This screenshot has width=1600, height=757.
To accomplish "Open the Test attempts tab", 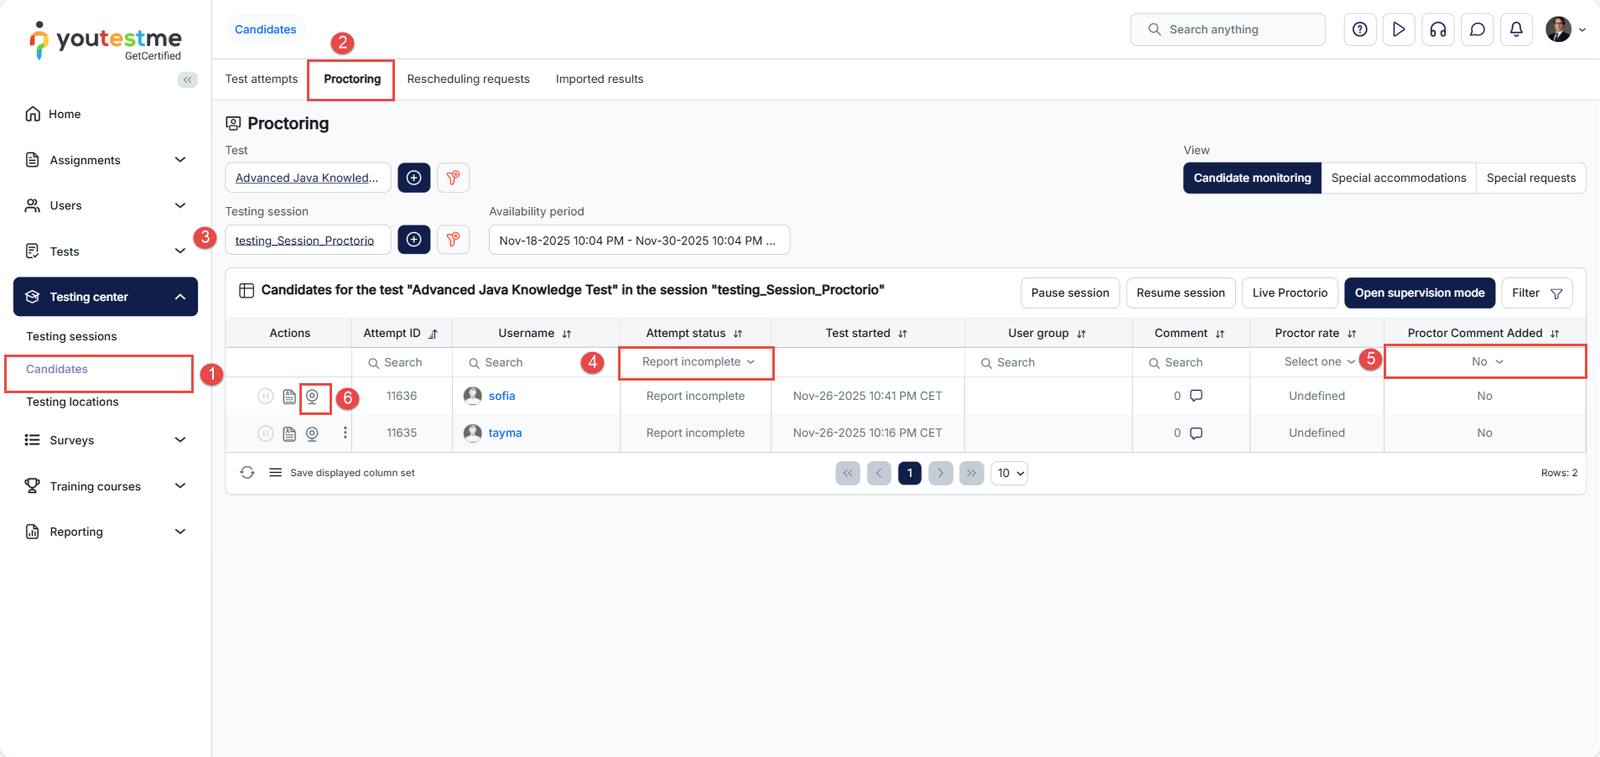I will (261, 79).
